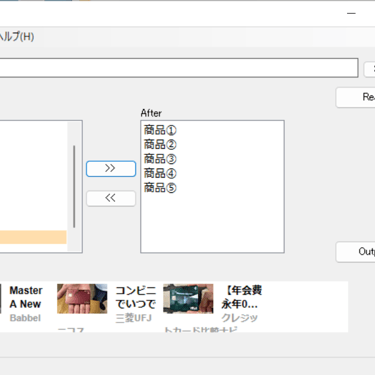
Task: Select 商品④ in the After list
Action: [160, 173]
